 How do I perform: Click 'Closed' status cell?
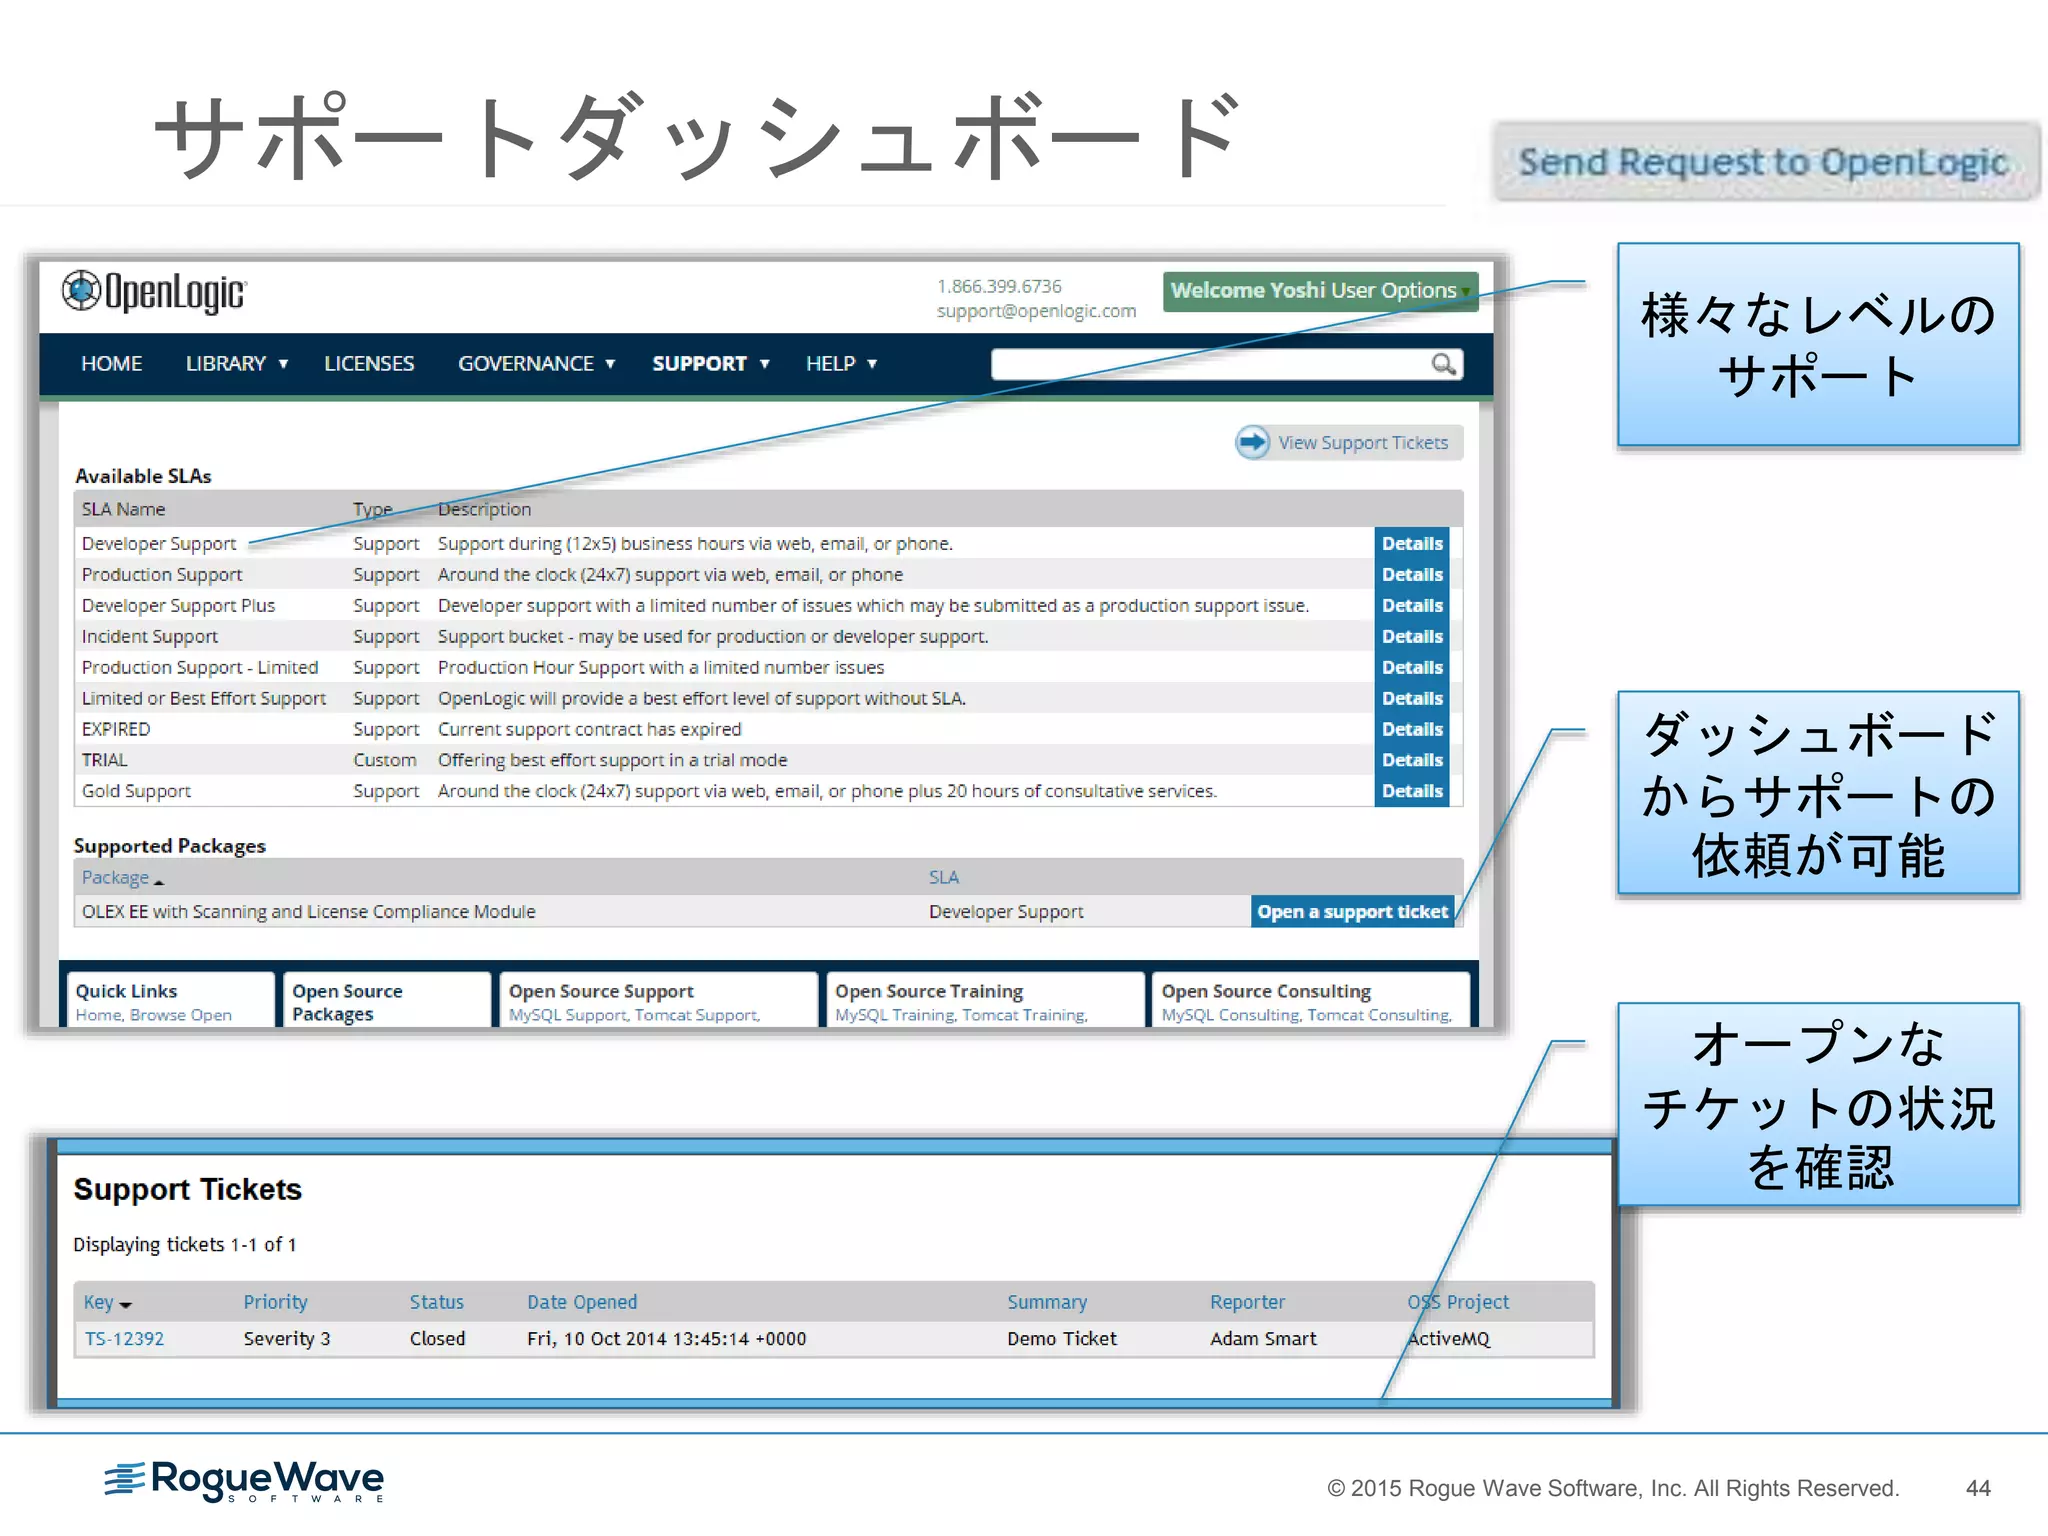[x=437, y=1339]
